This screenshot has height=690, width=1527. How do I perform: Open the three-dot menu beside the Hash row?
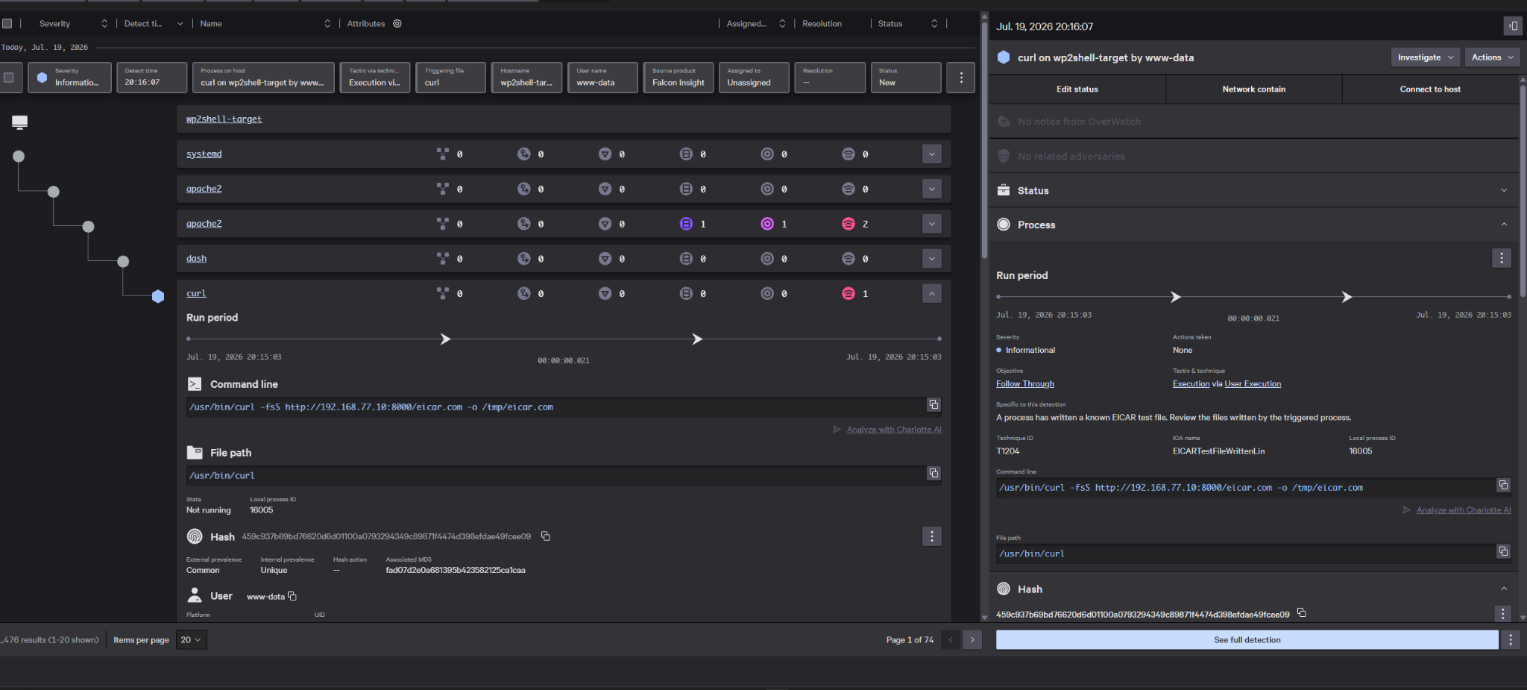[932, 537]
